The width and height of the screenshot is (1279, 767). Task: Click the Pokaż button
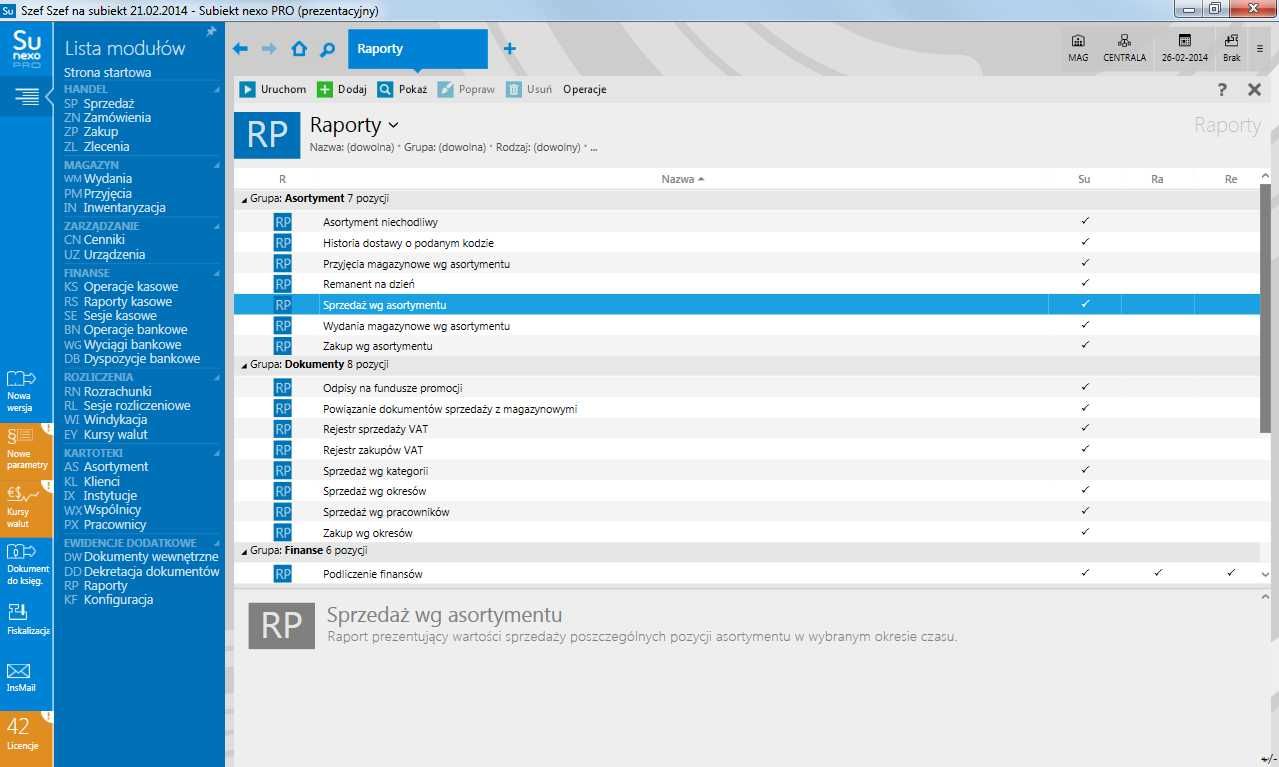(x=402, y=89)
